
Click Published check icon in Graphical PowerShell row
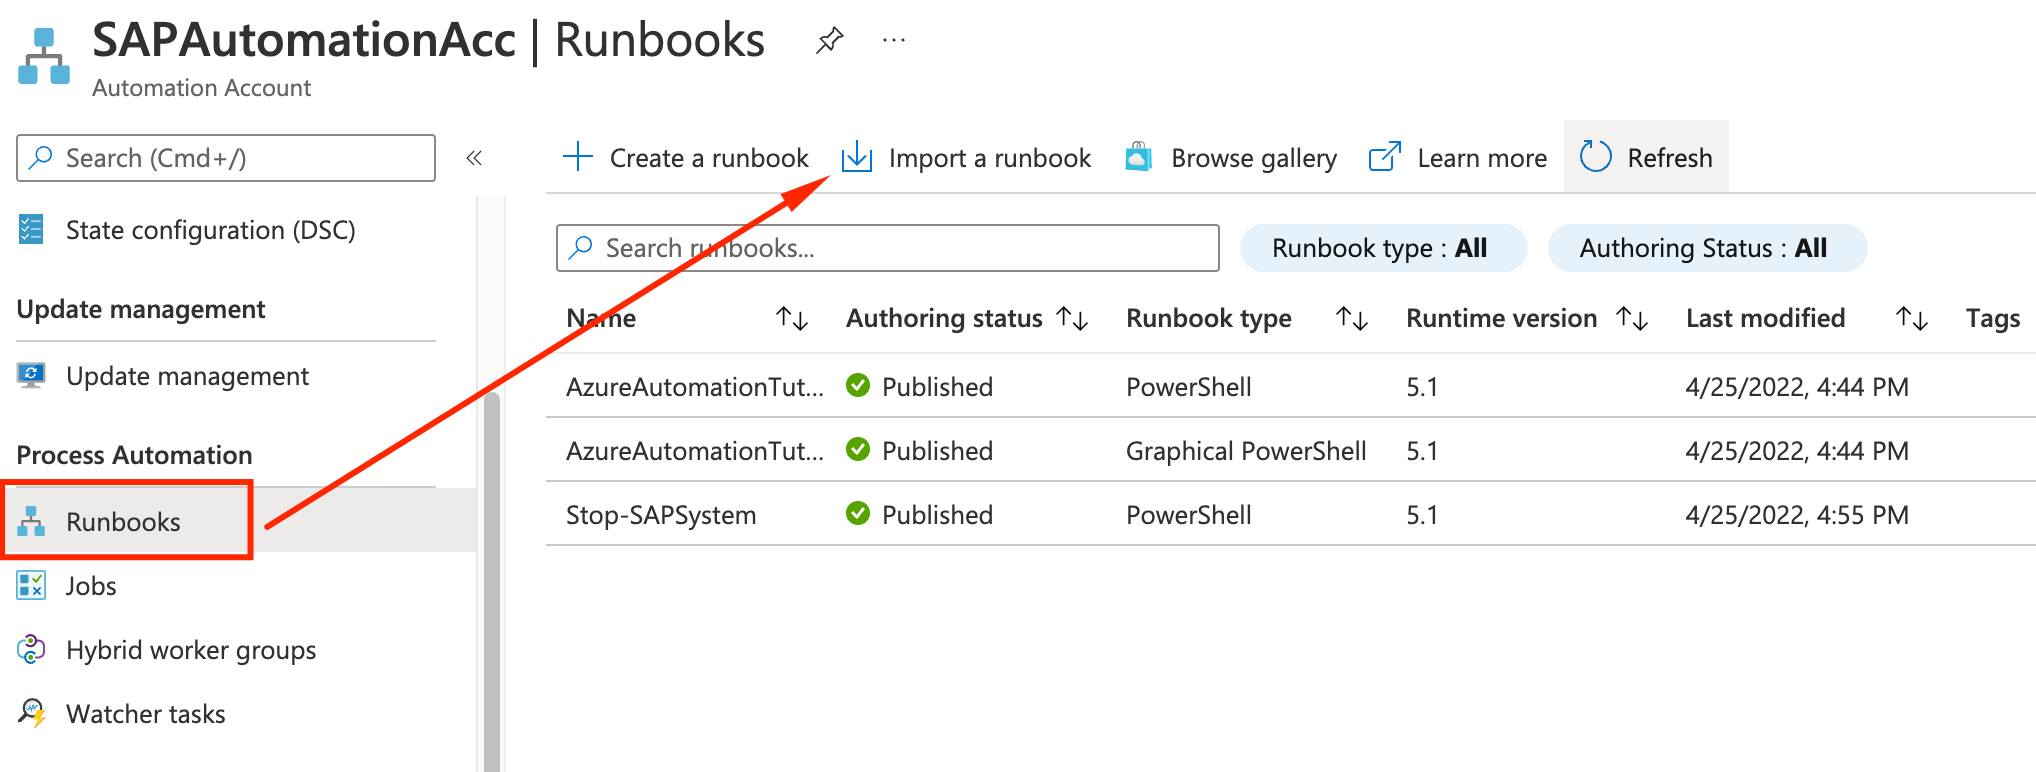pos(858,450)
